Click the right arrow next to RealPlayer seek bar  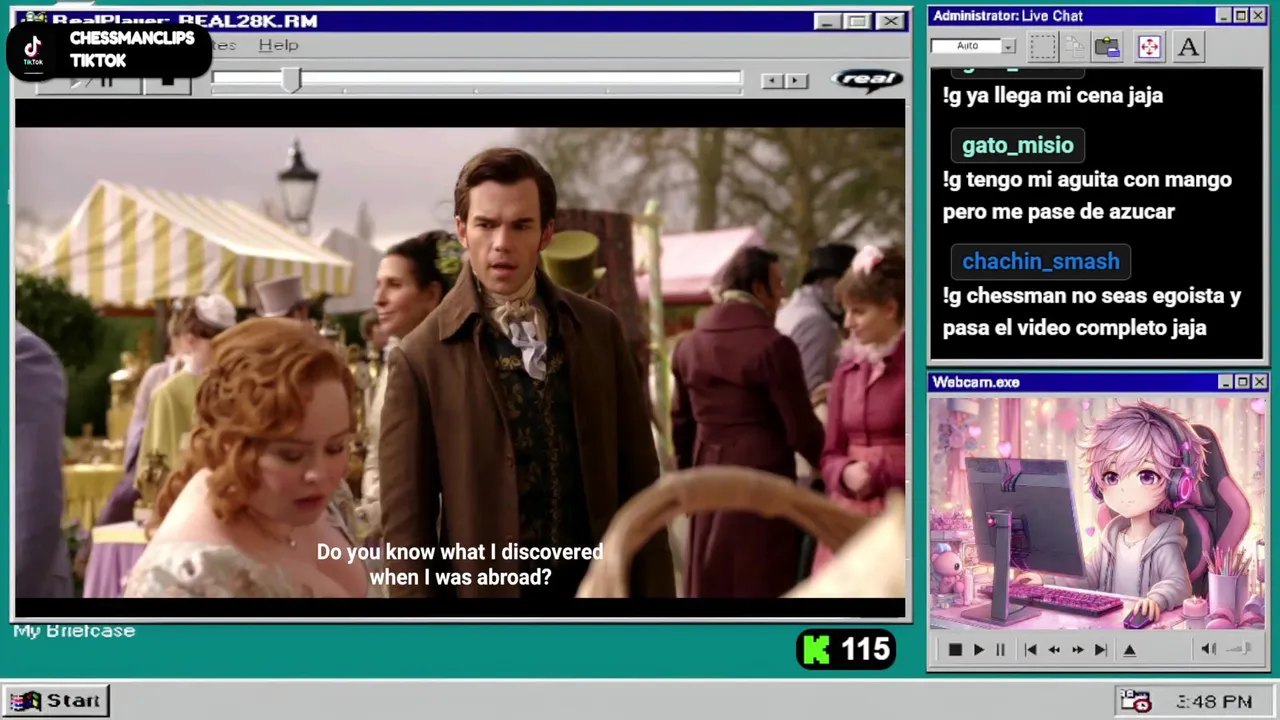tap(796, 81)
